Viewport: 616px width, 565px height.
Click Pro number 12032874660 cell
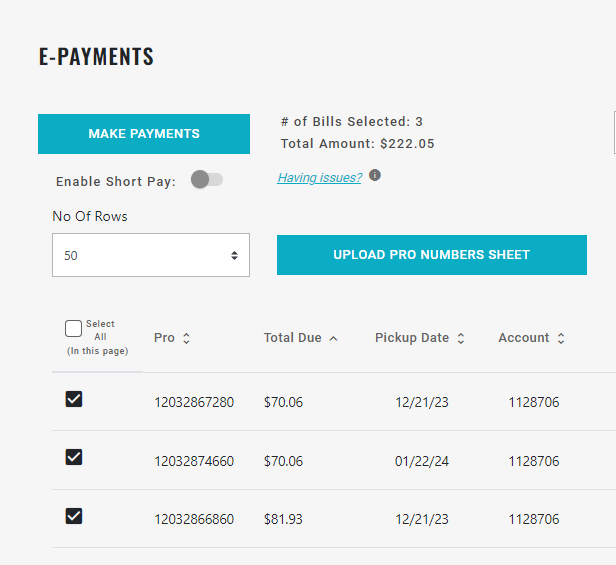pyautogui.click(x=194, y=461)
